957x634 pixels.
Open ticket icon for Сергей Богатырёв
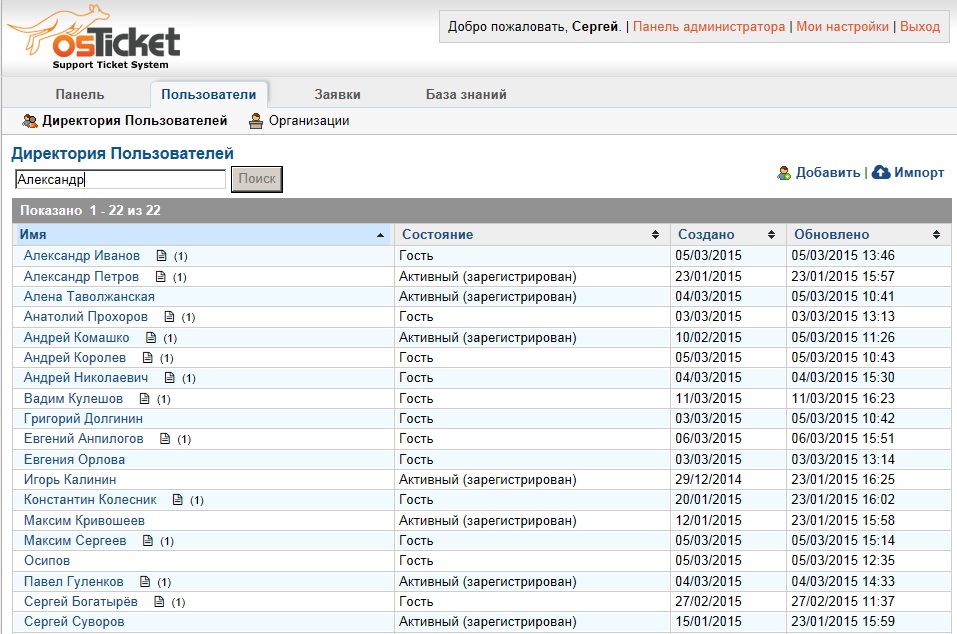tap(159, 602)
